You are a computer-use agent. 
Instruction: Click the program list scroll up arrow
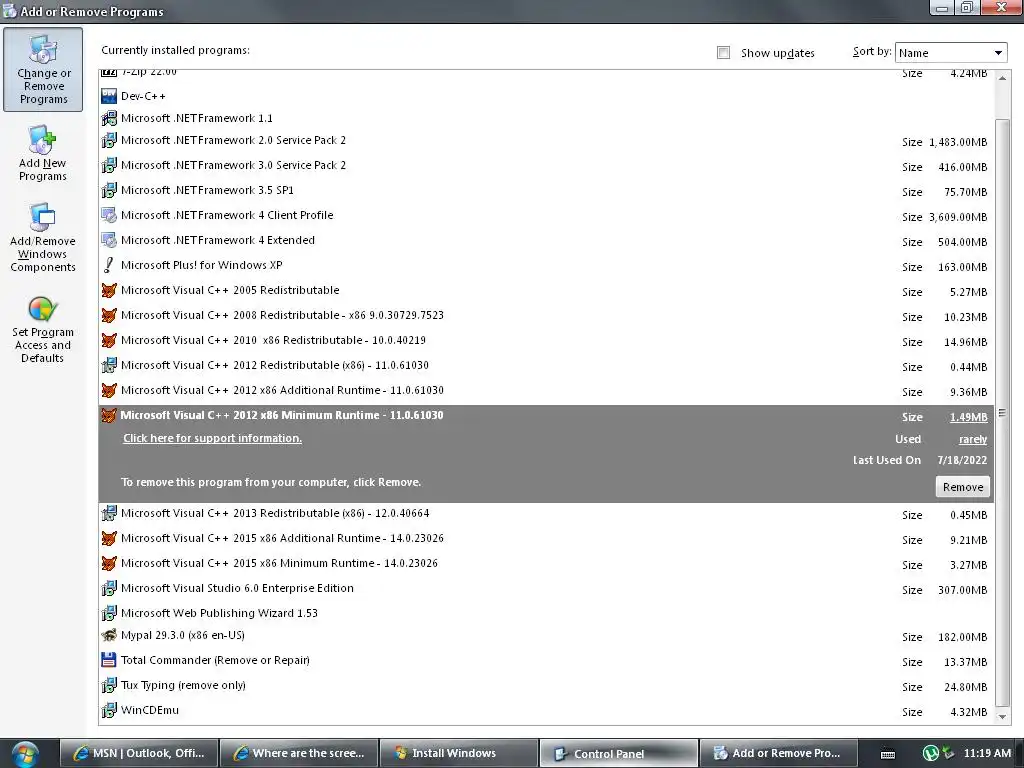coord(1002,78)
